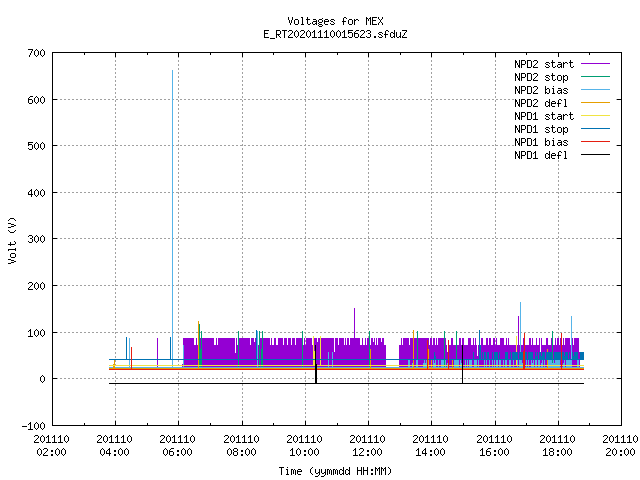Click the orange NPD2 defl legend line

[596, 103]
